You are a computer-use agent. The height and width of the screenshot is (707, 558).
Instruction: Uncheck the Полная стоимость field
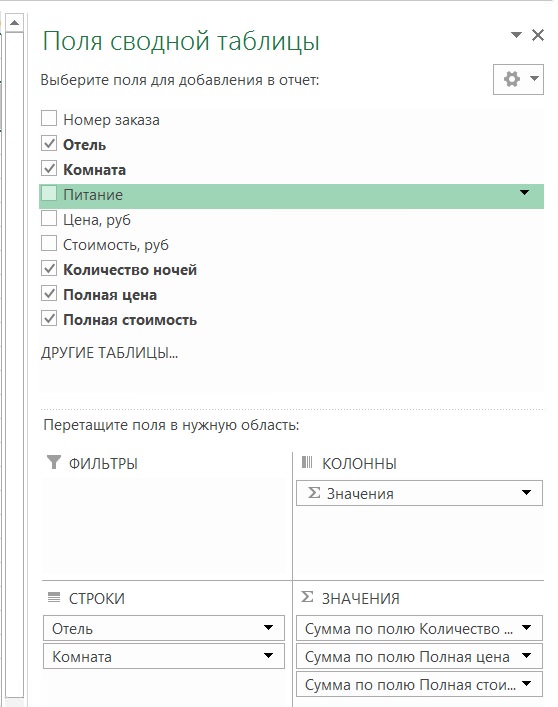pos(49,319)
